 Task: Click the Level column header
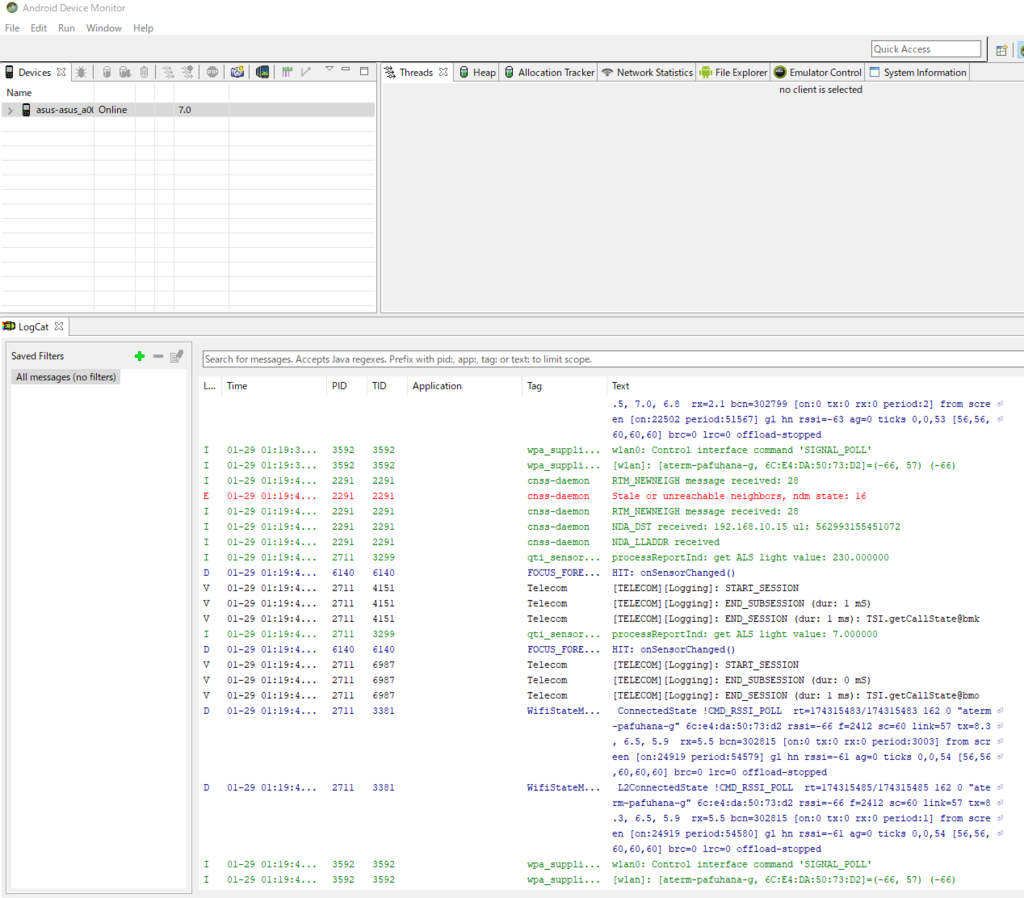click(x=210, y=386)
